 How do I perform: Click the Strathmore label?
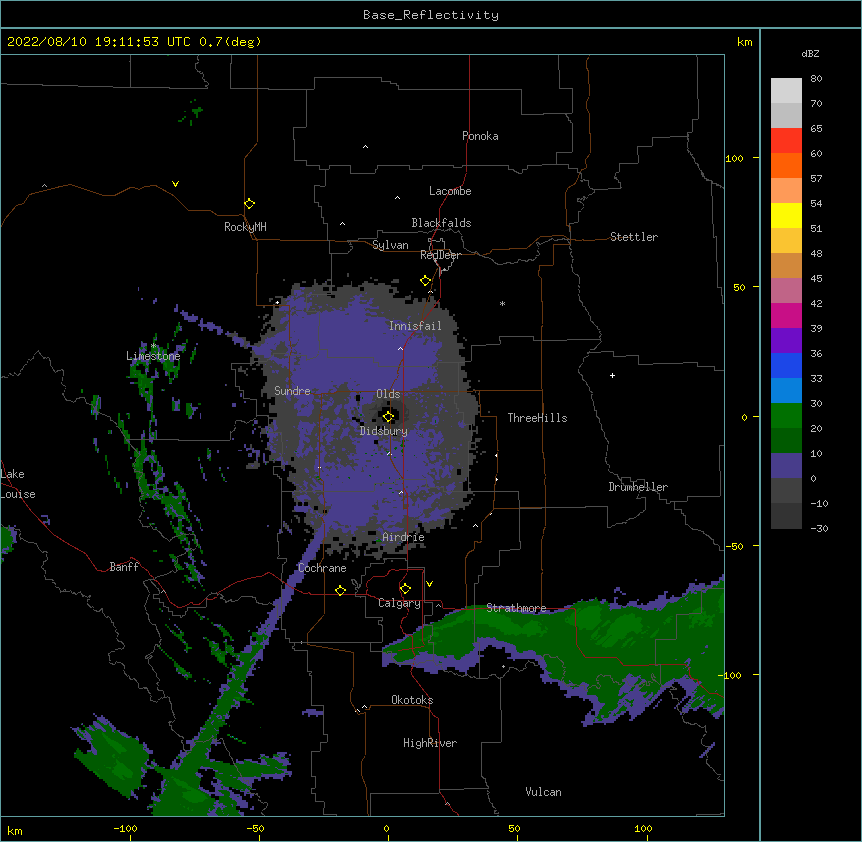pyautogui.click(x=516, y=608)
